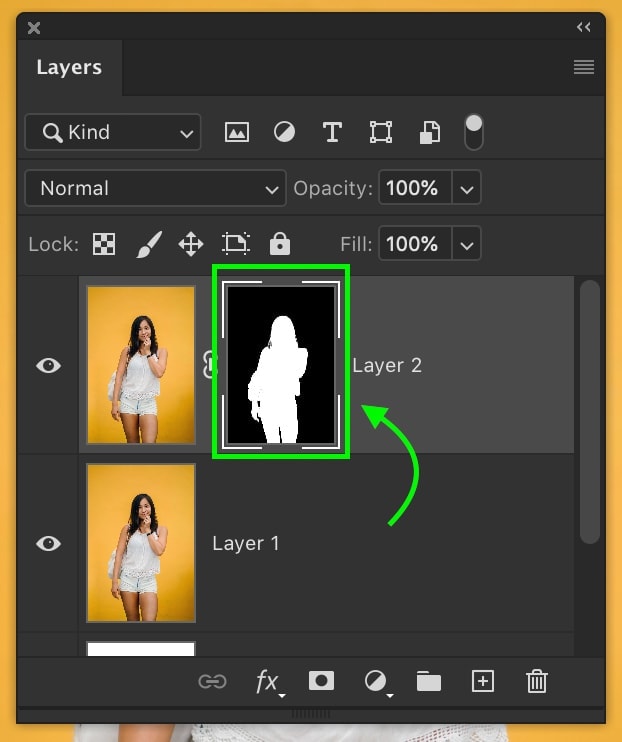622x742 pixels.
Task: Close the Layers panel
Action: tap(34, 28)
